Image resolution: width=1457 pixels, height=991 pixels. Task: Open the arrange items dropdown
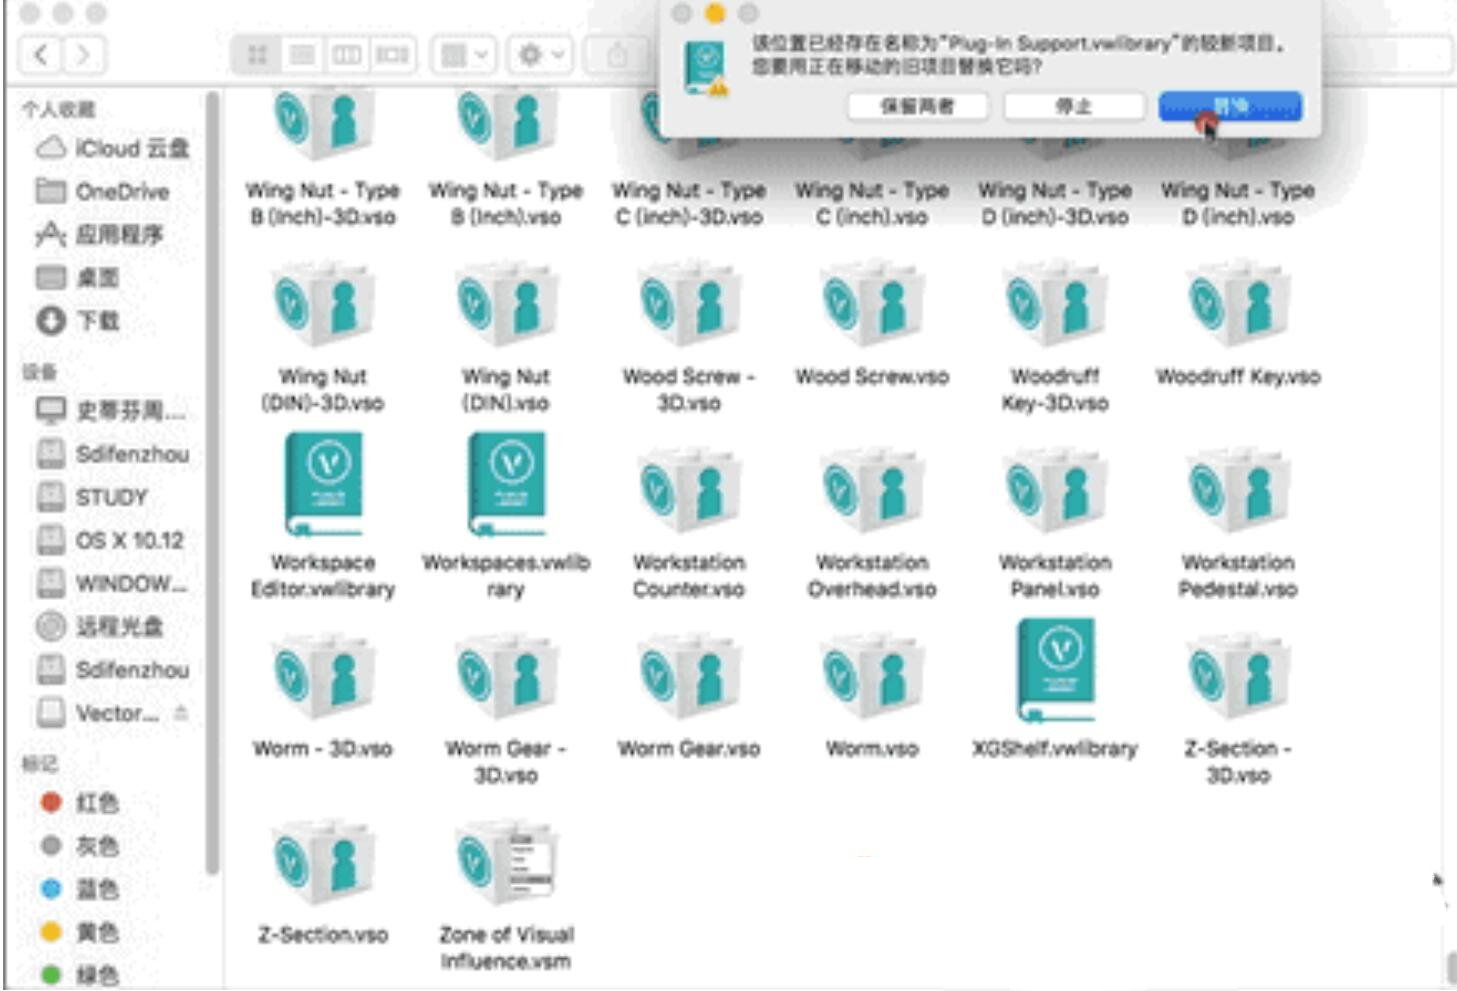[465, 55]
